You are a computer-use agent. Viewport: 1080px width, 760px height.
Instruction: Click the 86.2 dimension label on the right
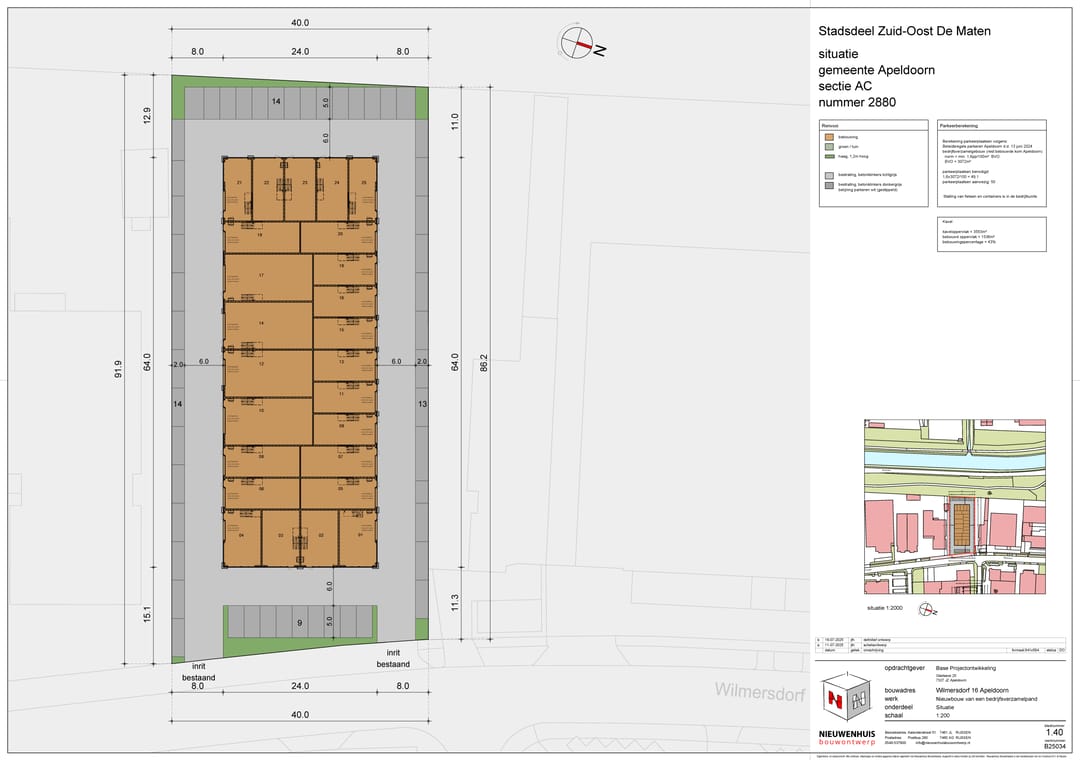pyautogui.click(x=484, y=363)
